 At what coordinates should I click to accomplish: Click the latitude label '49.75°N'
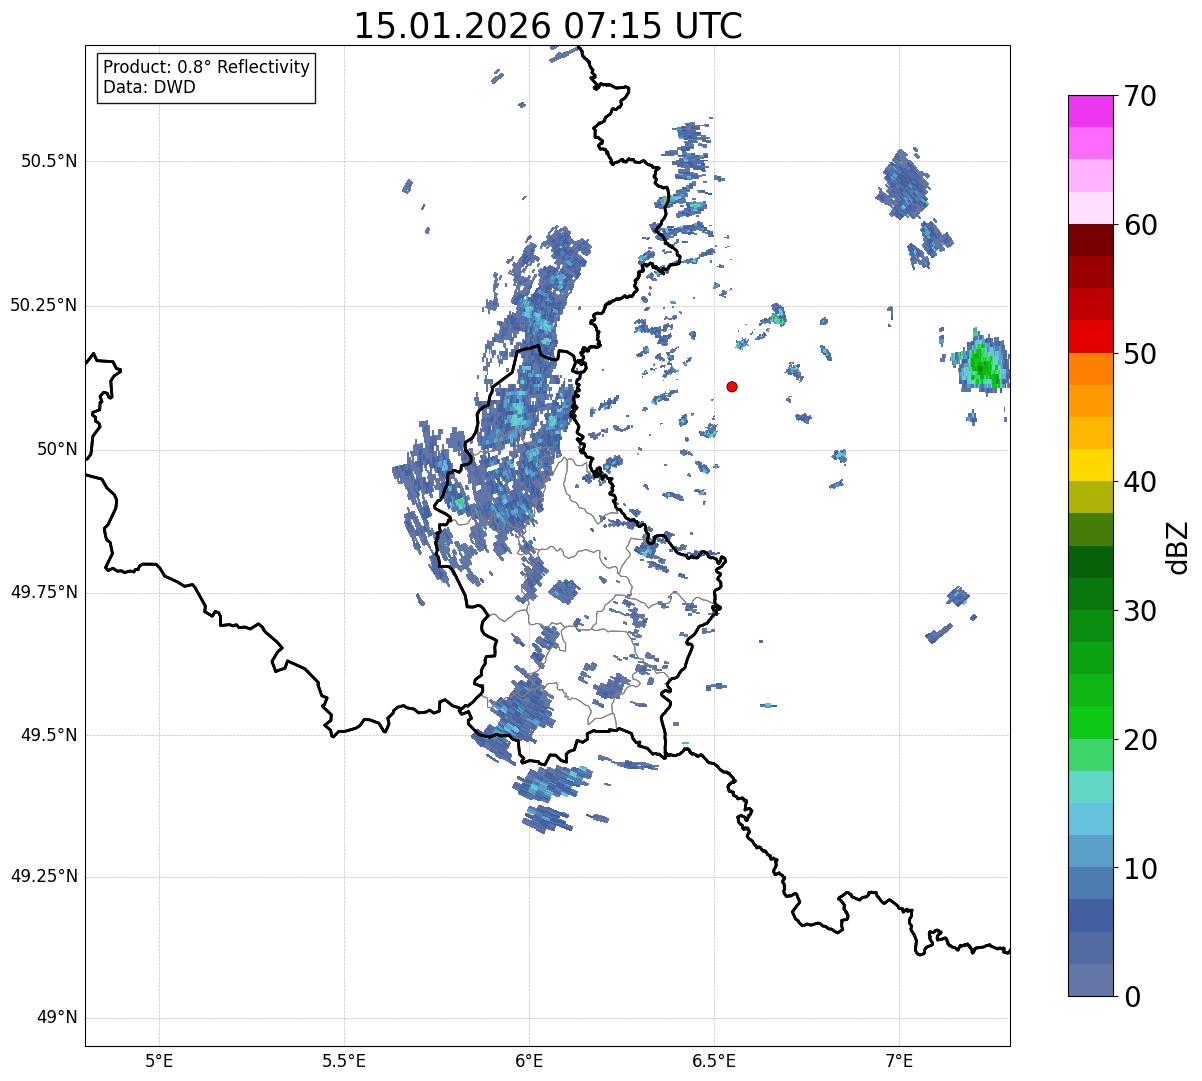[44, 592]
